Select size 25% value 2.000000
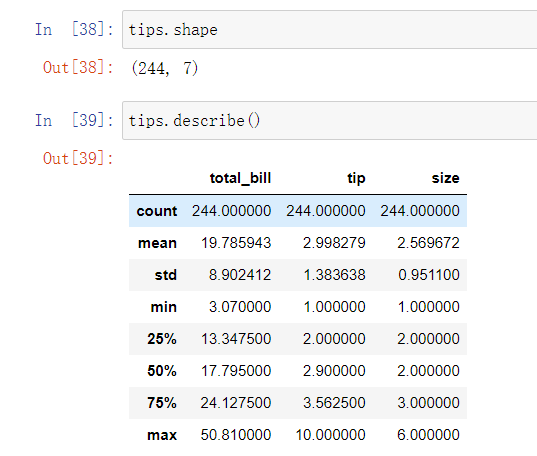 pos(428,339)
